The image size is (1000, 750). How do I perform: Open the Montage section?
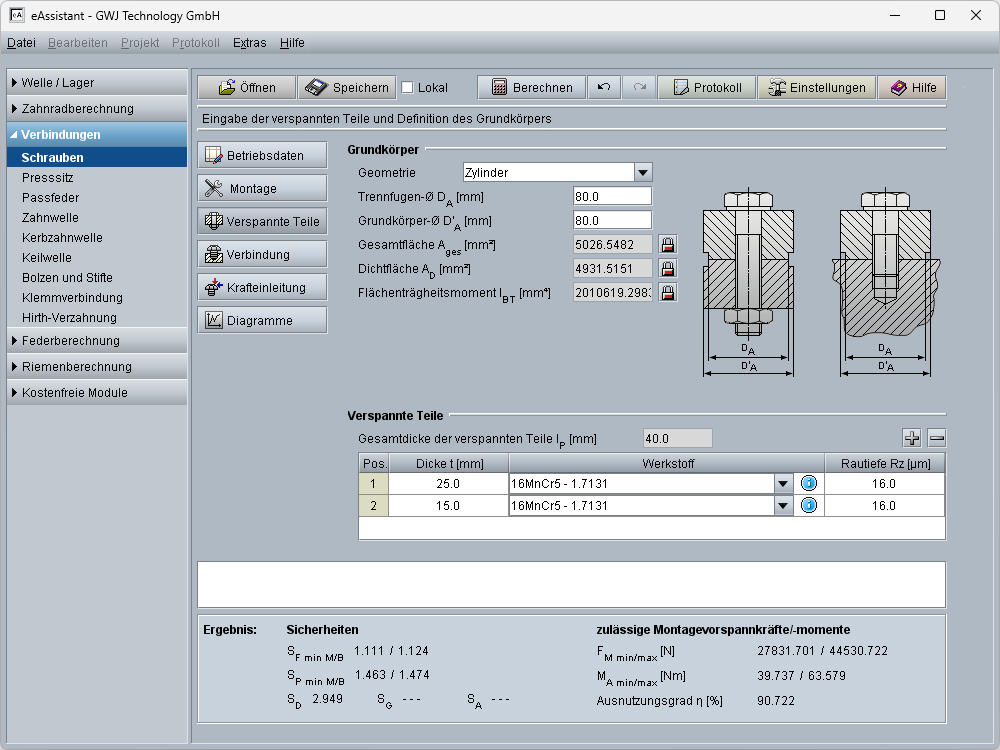click(262, 188)
